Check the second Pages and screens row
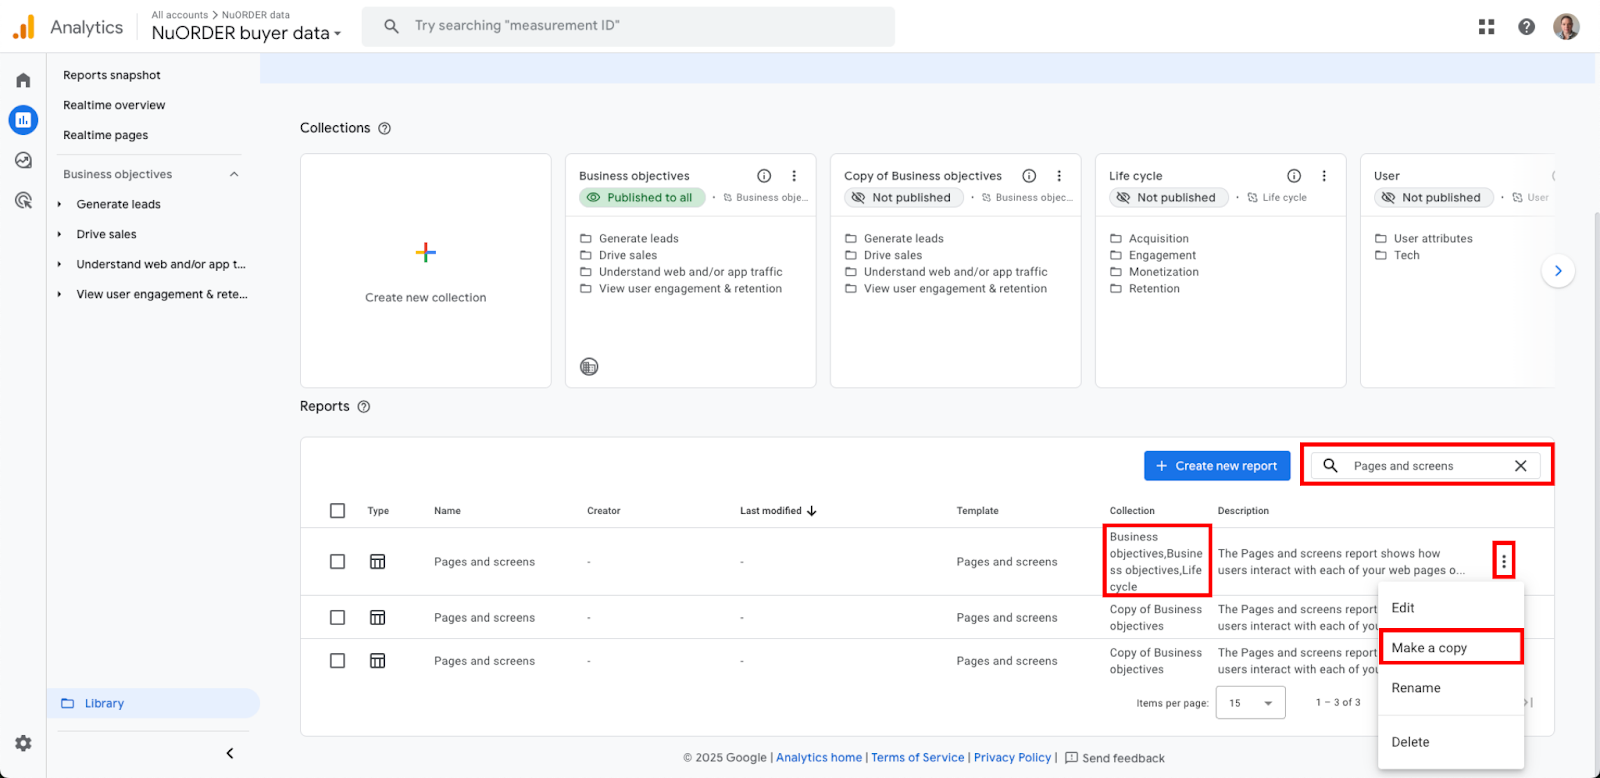Screen dimensions: 1600x778 [x=337, y=618]
